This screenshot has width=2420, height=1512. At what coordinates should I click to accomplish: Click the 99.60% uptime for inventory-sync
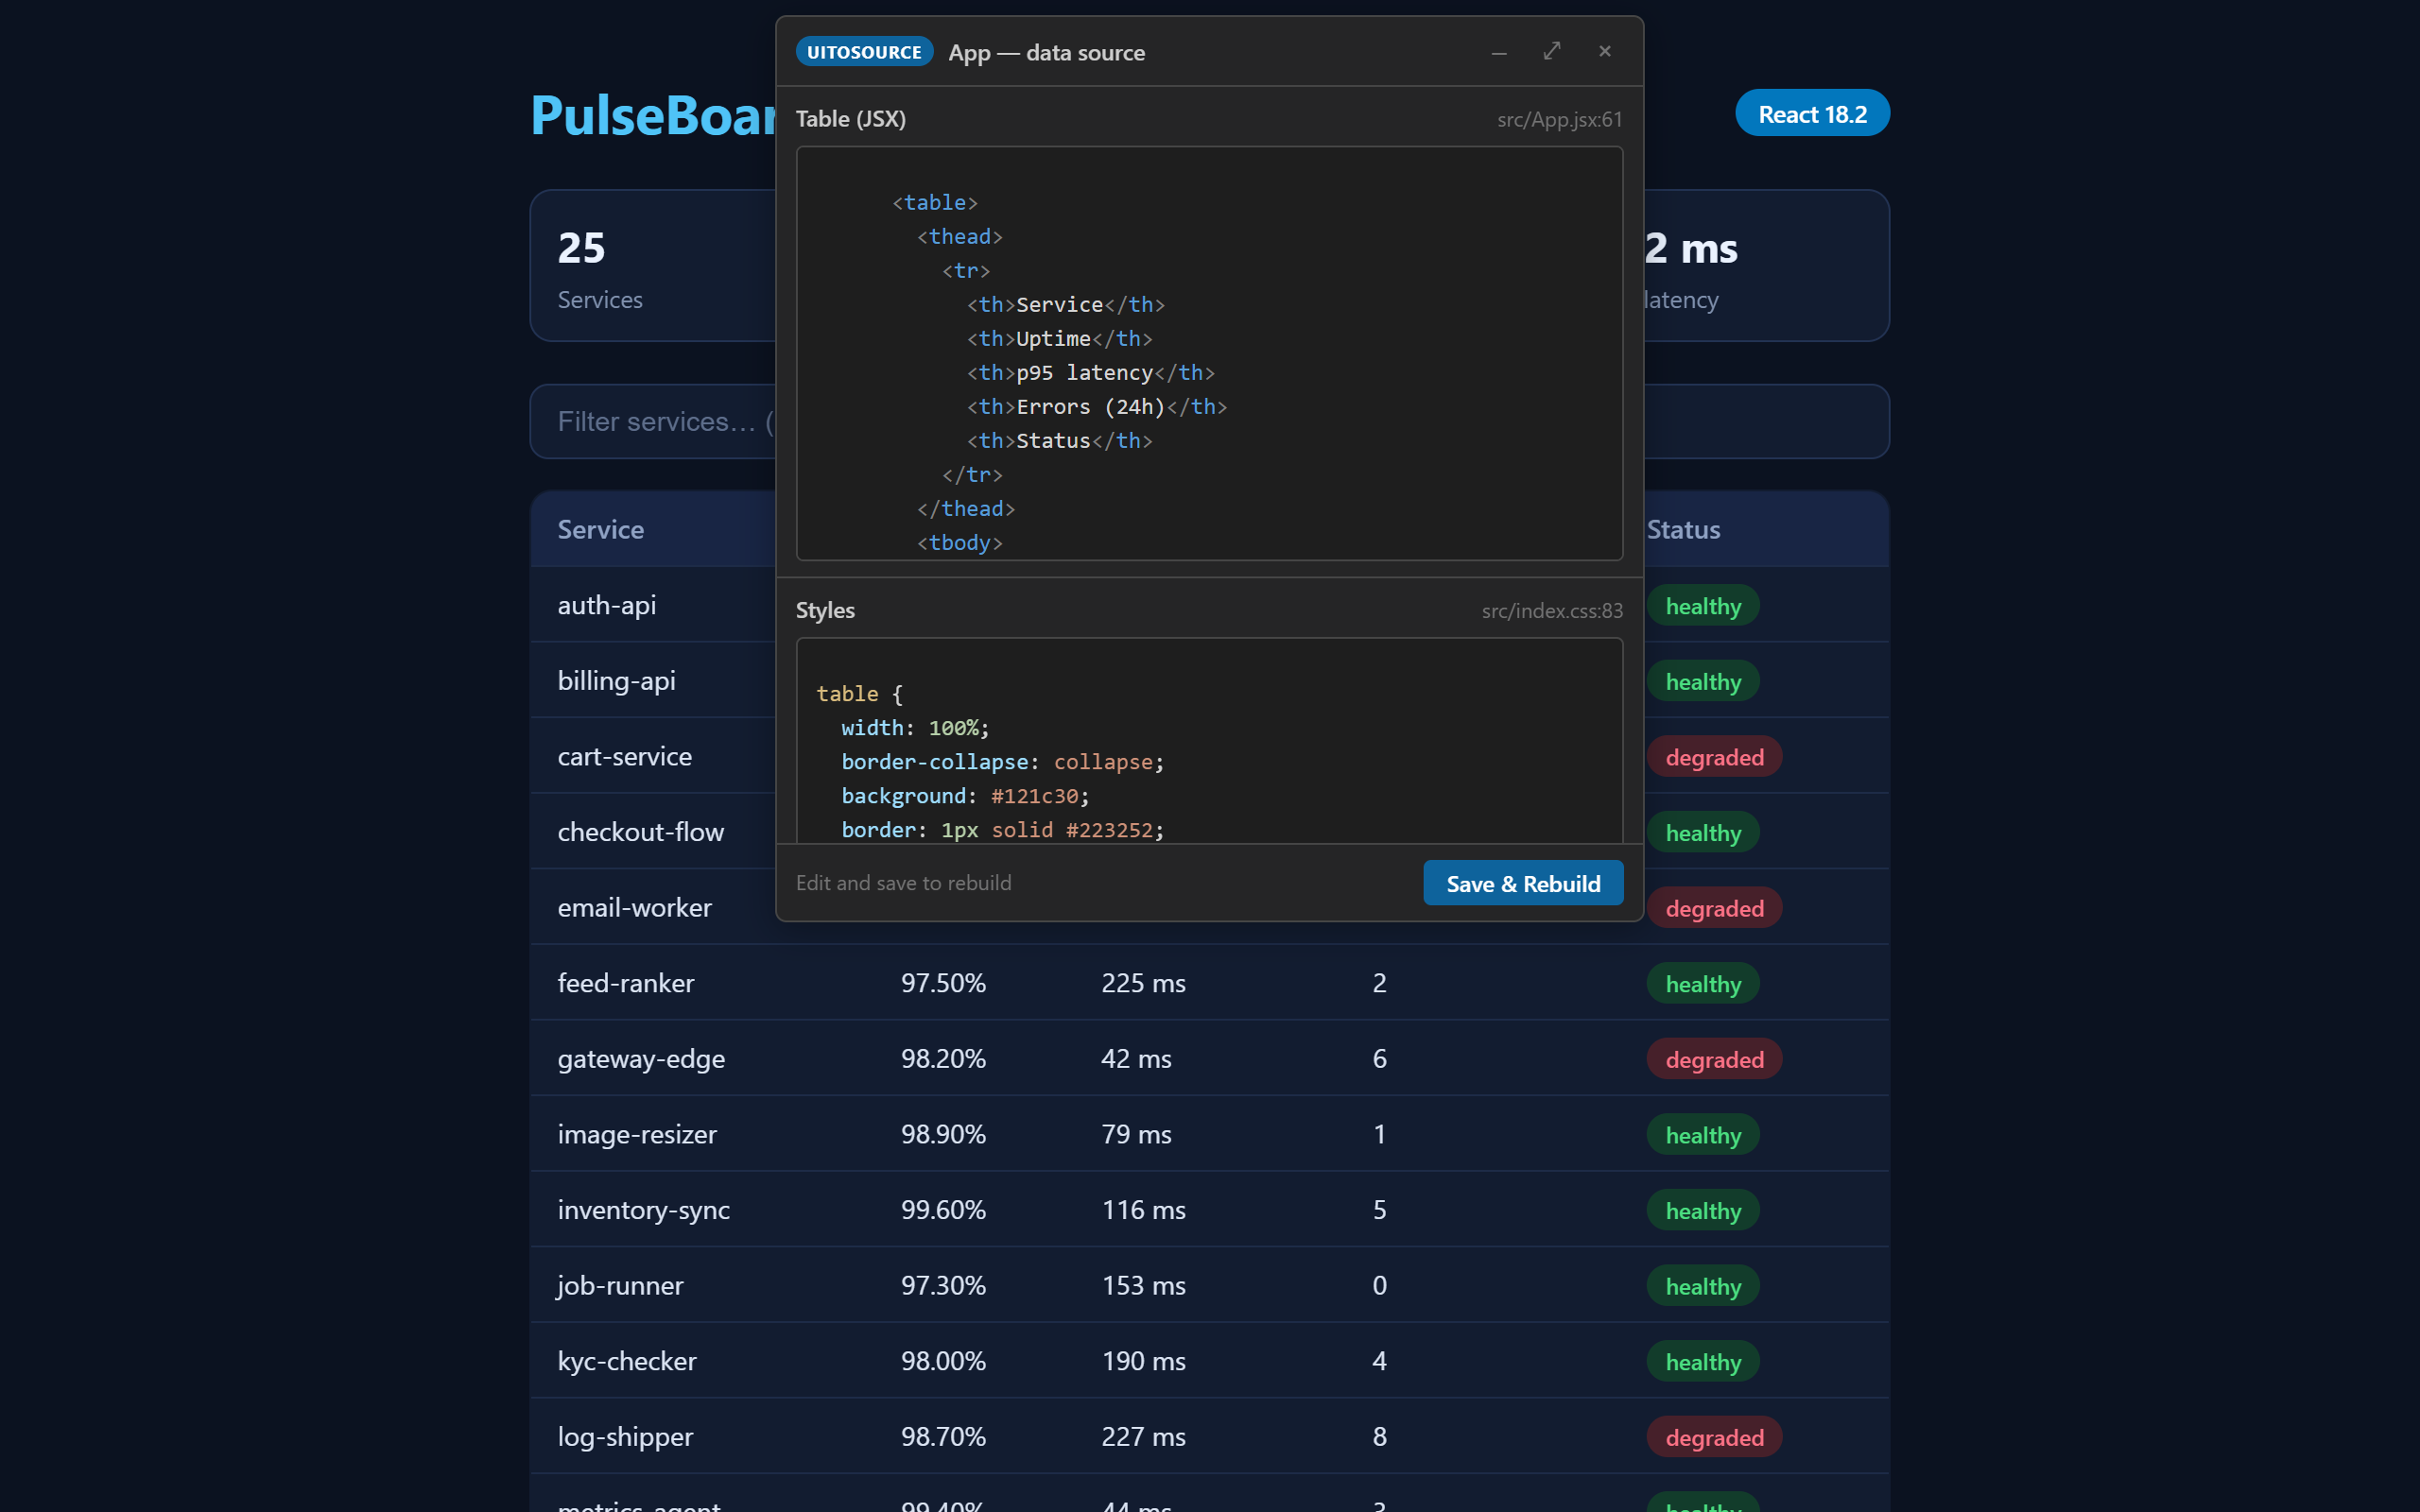pyautogui.click(x=943, y=1209)
